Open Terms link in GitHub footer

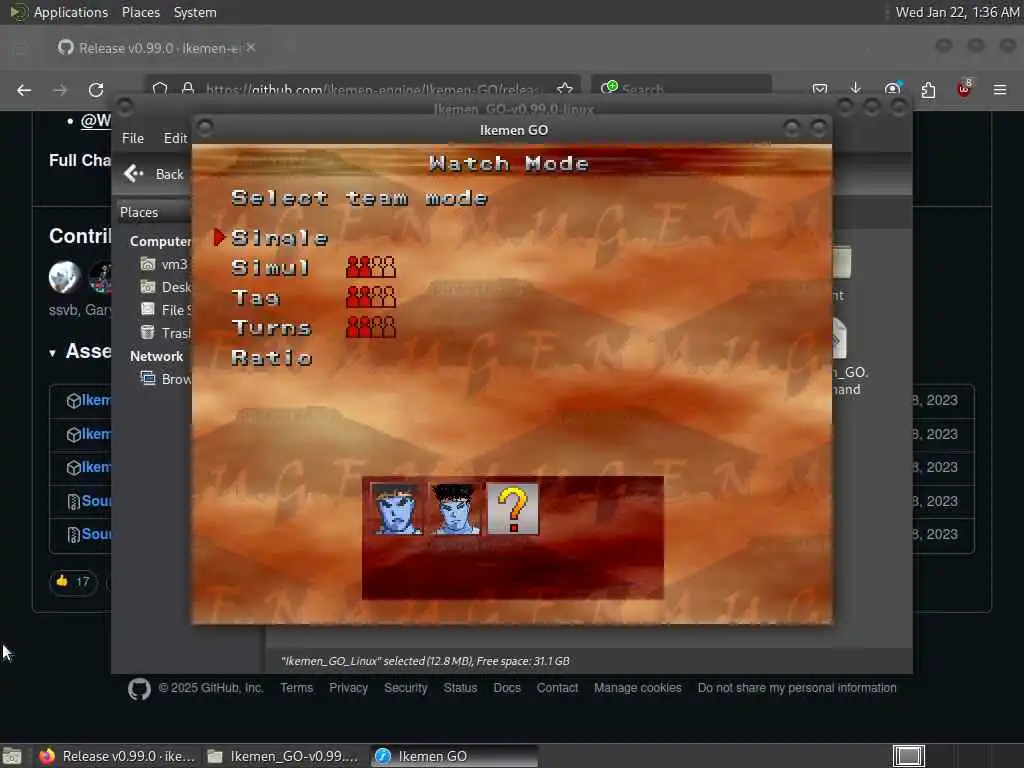pyautogui.click(x=296, y=688)
